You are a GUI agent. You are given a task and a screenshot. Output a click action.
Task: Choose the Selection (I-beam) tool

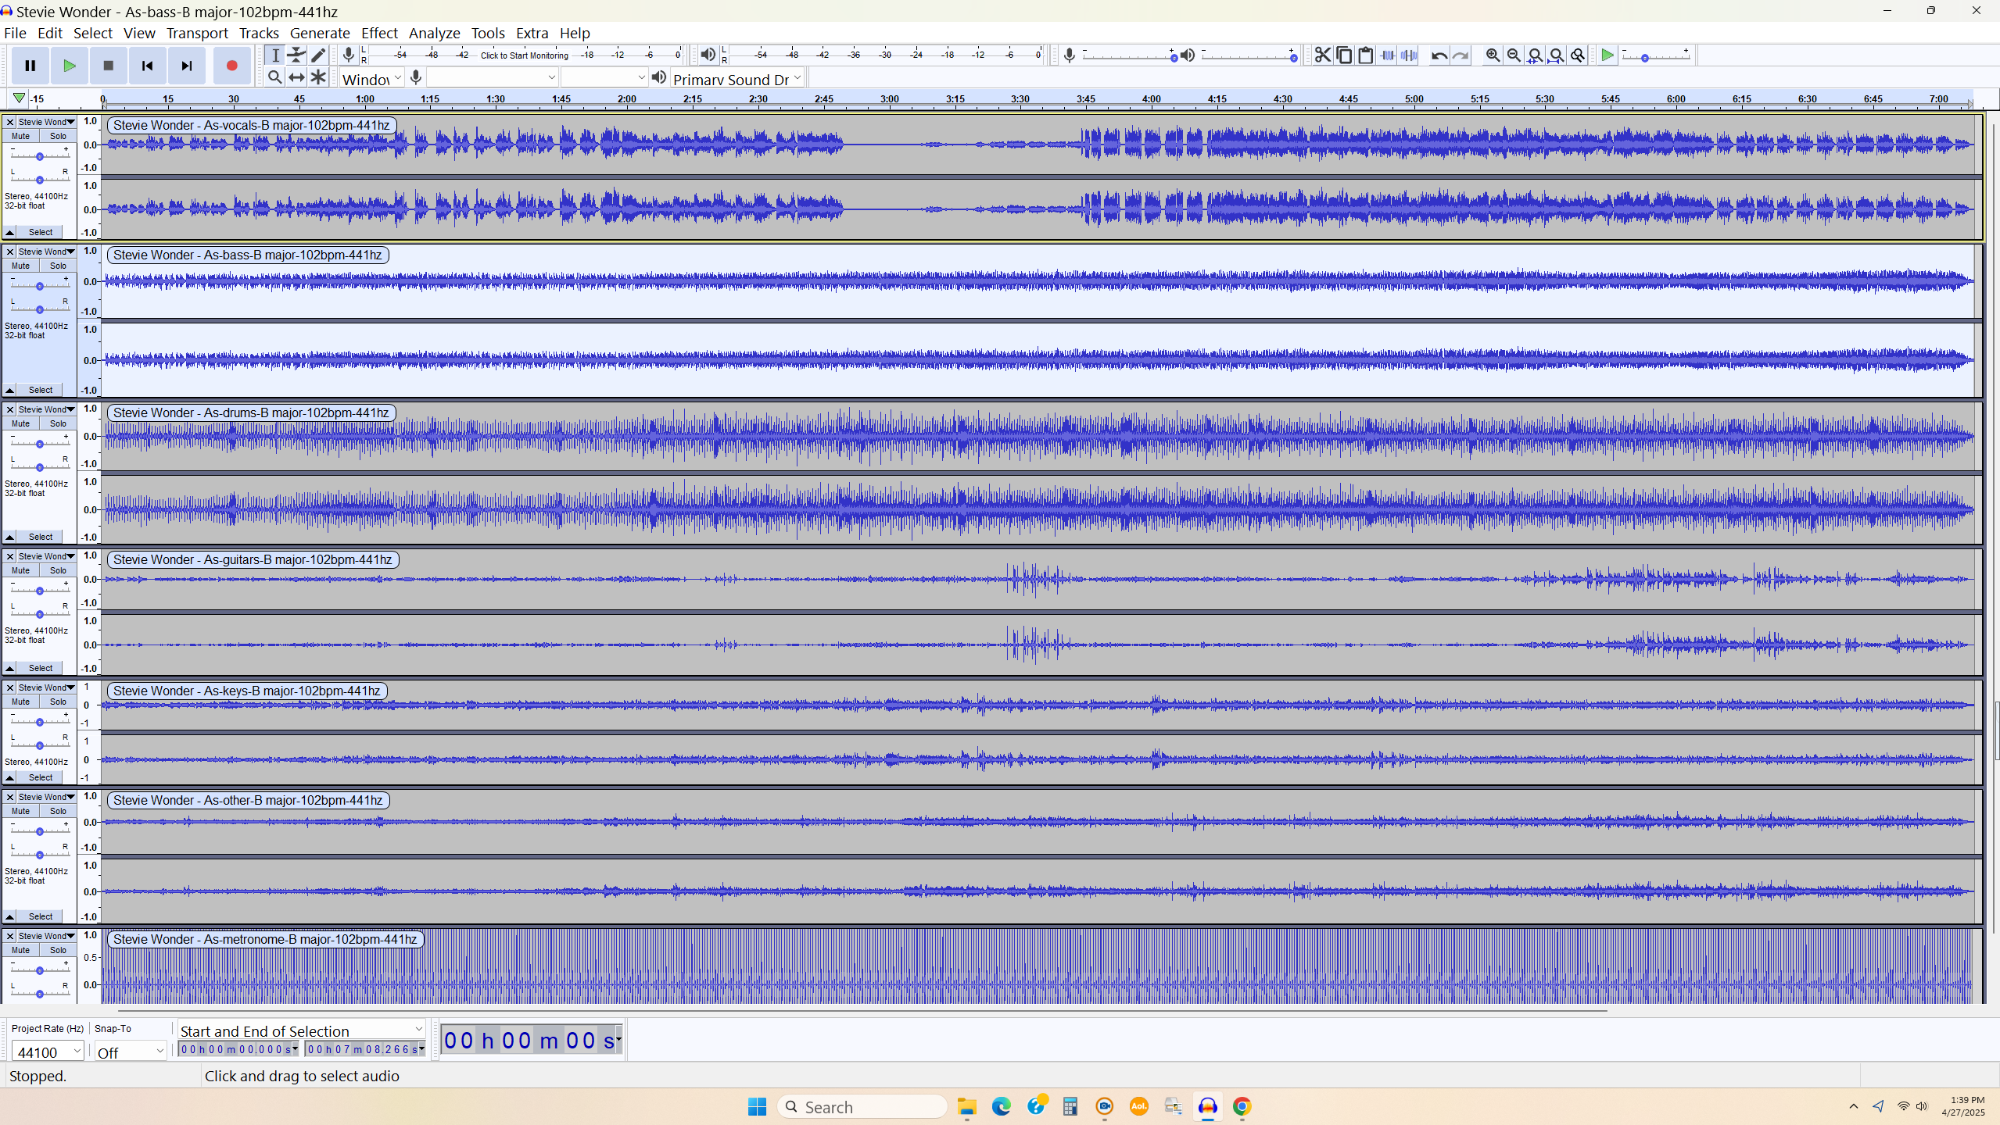pyautogui.click(x=275, y=55)
